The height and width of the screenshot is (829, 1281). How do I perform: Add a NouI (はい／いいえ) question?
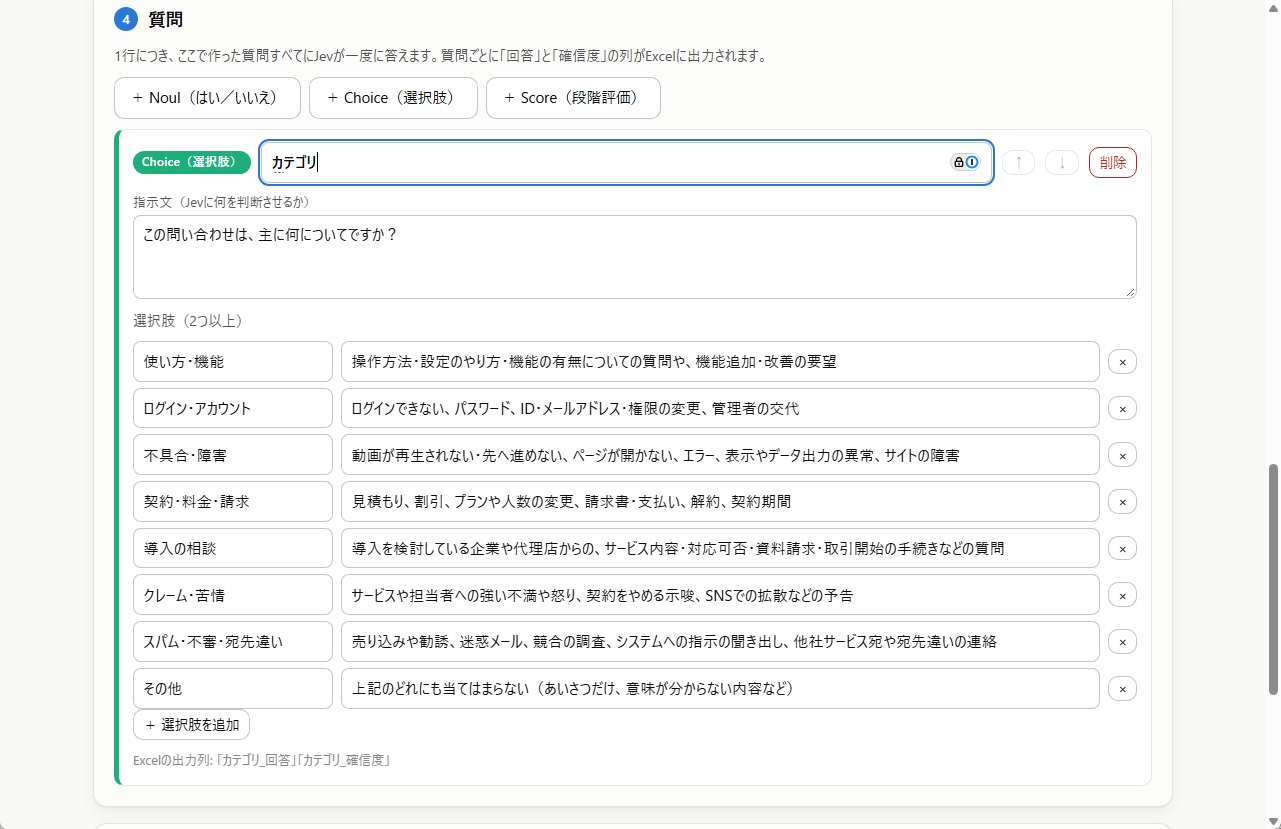pyautogui.click(x=207, y=98)
